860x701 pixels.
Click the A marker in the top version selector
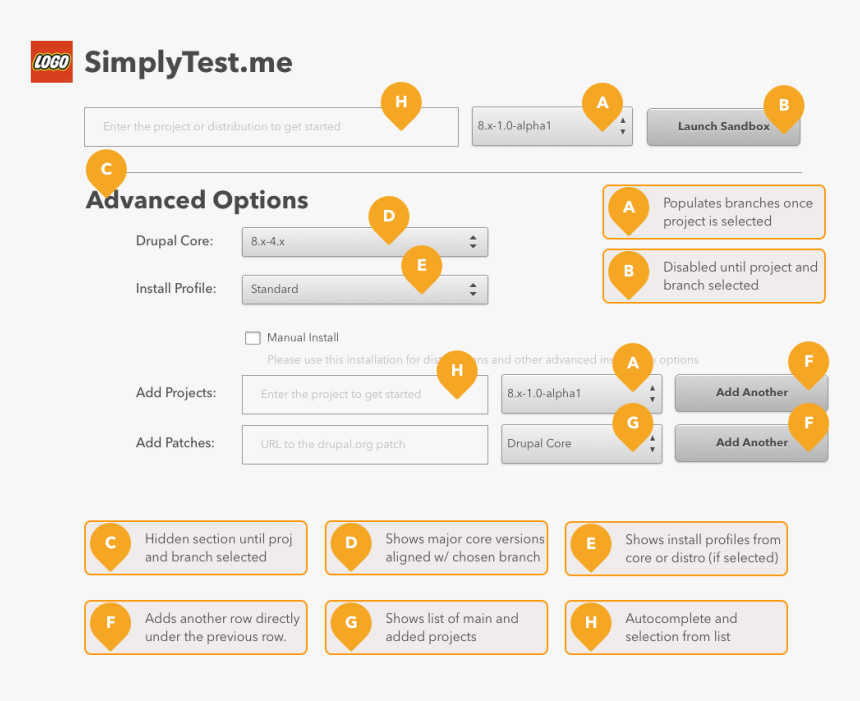click(602, 102)
